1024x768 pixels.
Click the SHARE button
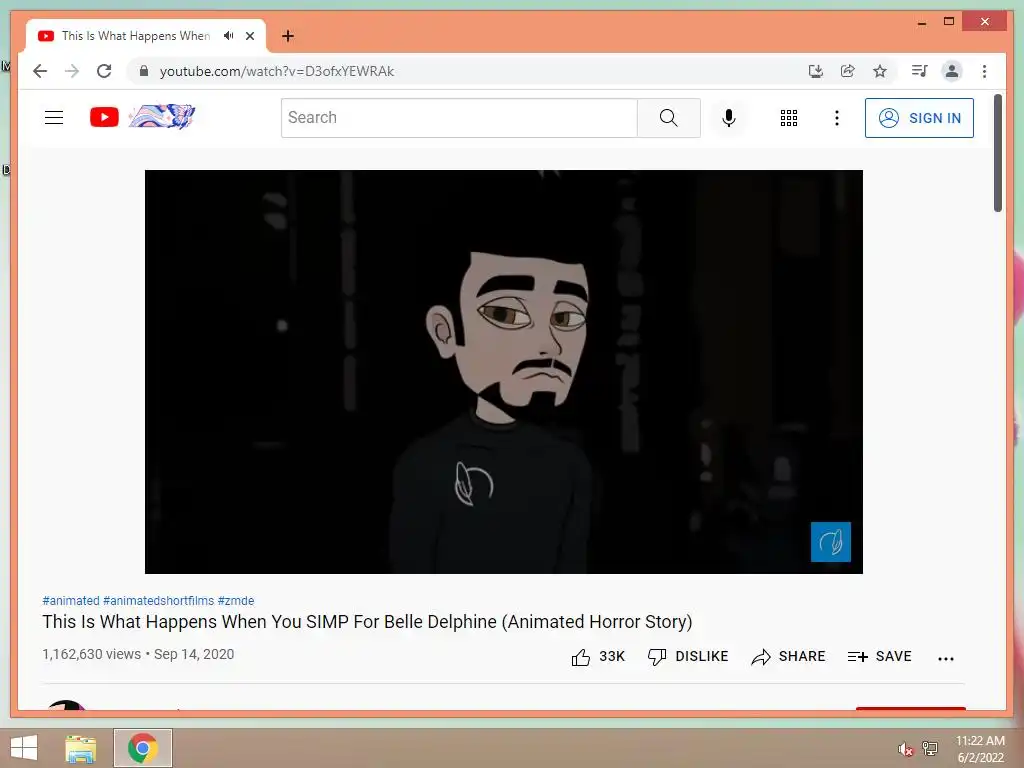click(x=788, y=656)
